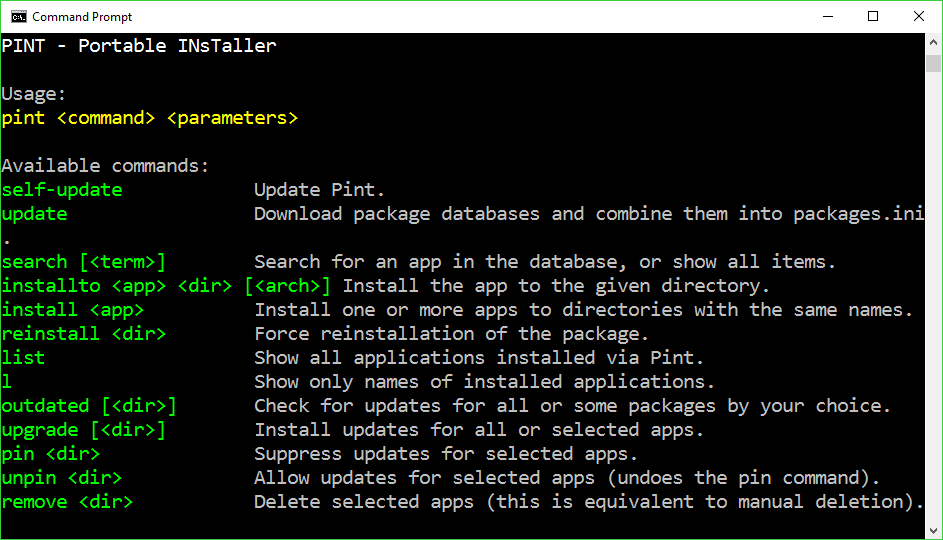
Task: Click 'Delete selected apps' description
Action: [x=589, y=502]
